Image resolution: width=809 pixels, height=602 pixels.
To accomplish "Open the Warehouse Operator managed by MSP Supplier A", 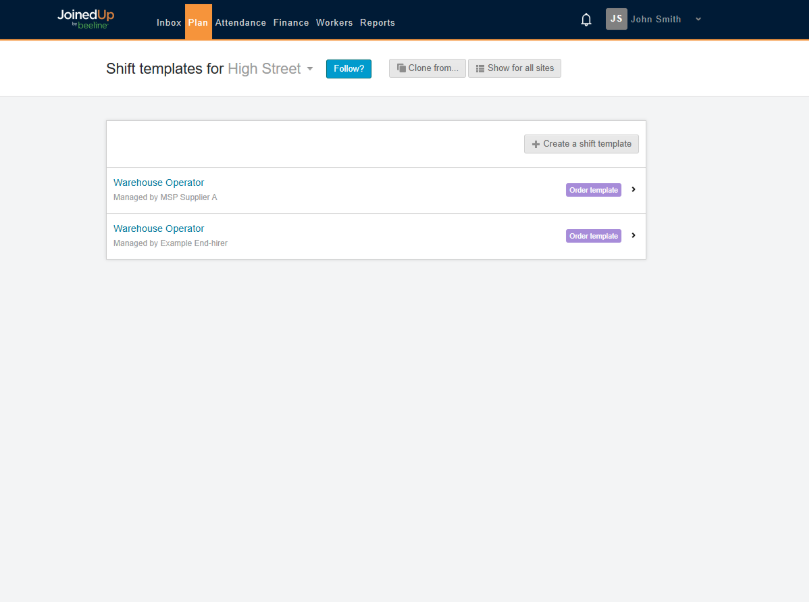I will tap(158, 182).
